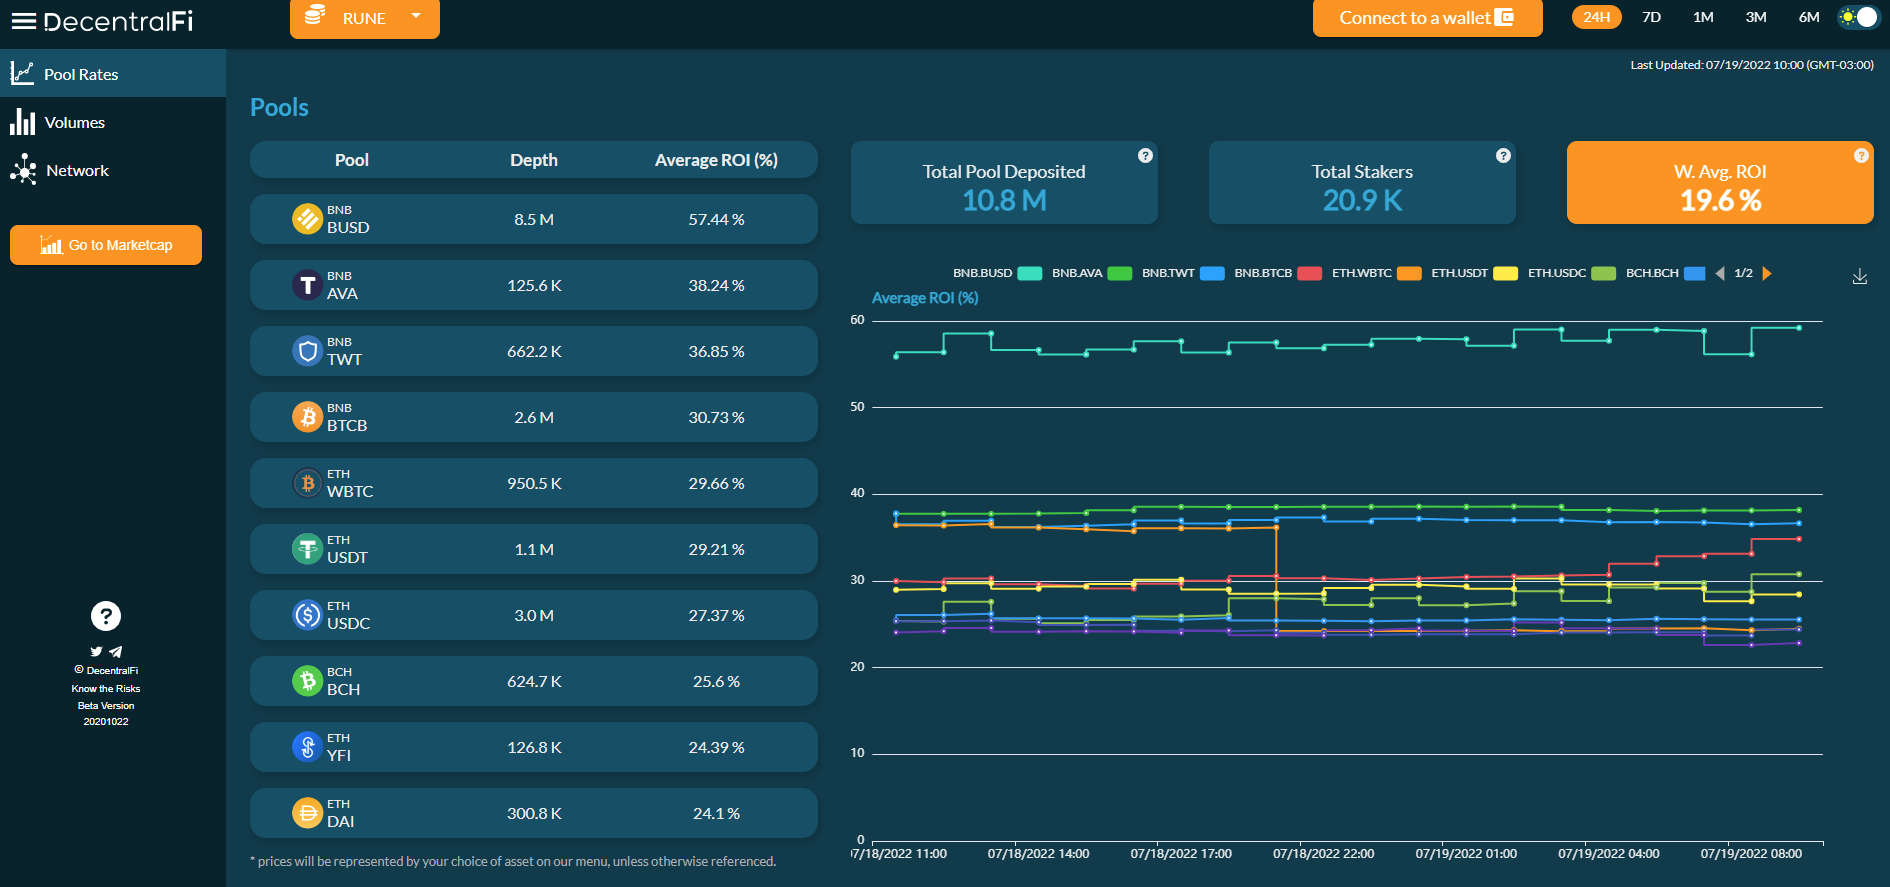Screen dimensions: 1890x887
Task: Click the Total Pool Deposited card value
Action: [1004, 201]
